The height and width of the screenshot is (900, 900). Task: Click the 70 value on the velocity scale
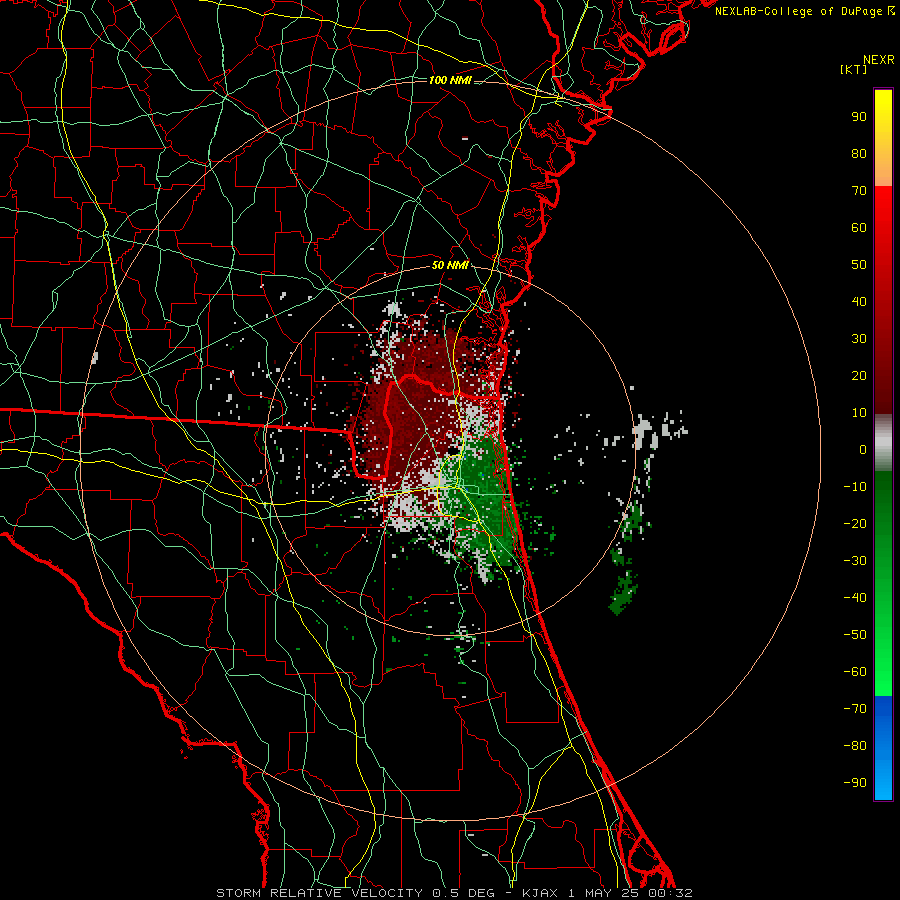[859, 191]
